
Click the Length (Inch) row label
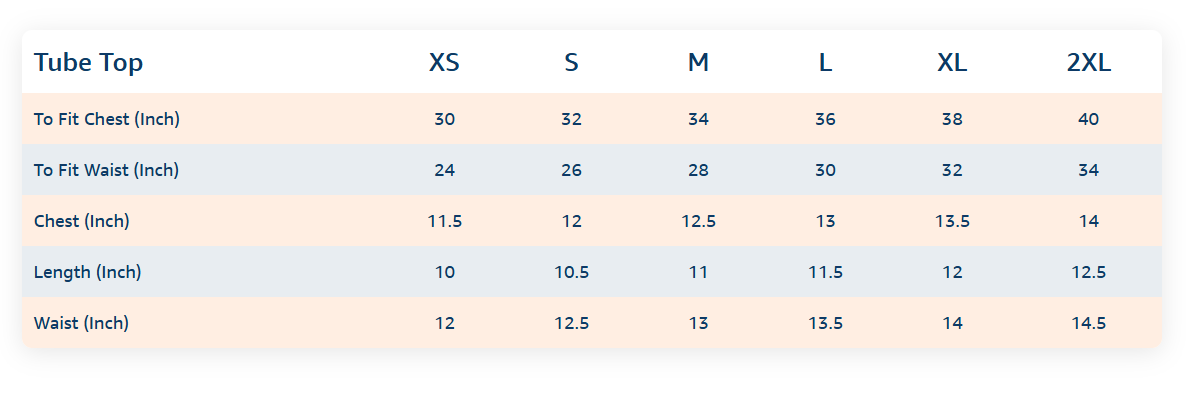88,272
